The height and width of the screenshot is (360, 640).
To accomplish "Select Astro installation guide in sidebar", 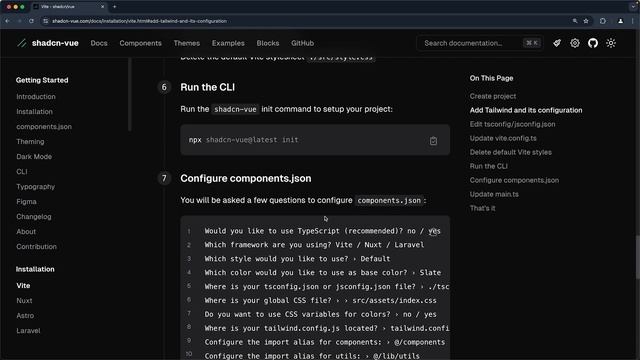I will (25, 316).
